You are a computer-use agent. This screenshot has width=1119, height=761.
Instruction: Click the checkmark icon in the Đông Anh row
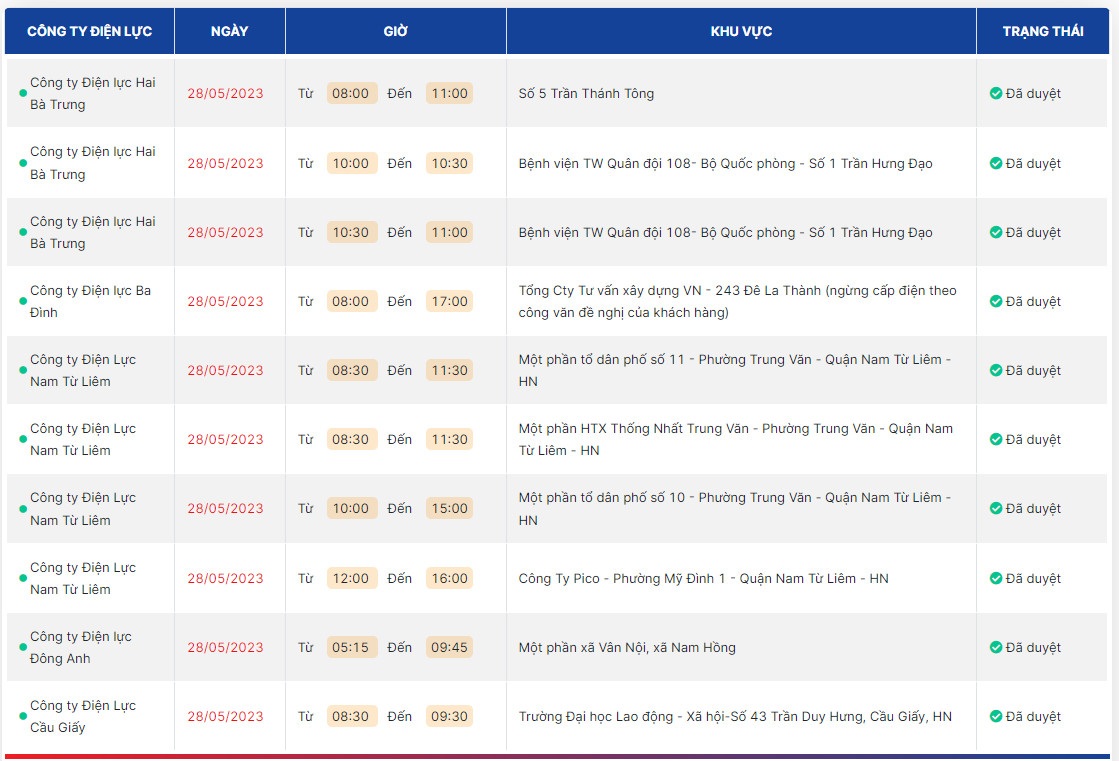[995, 647]
